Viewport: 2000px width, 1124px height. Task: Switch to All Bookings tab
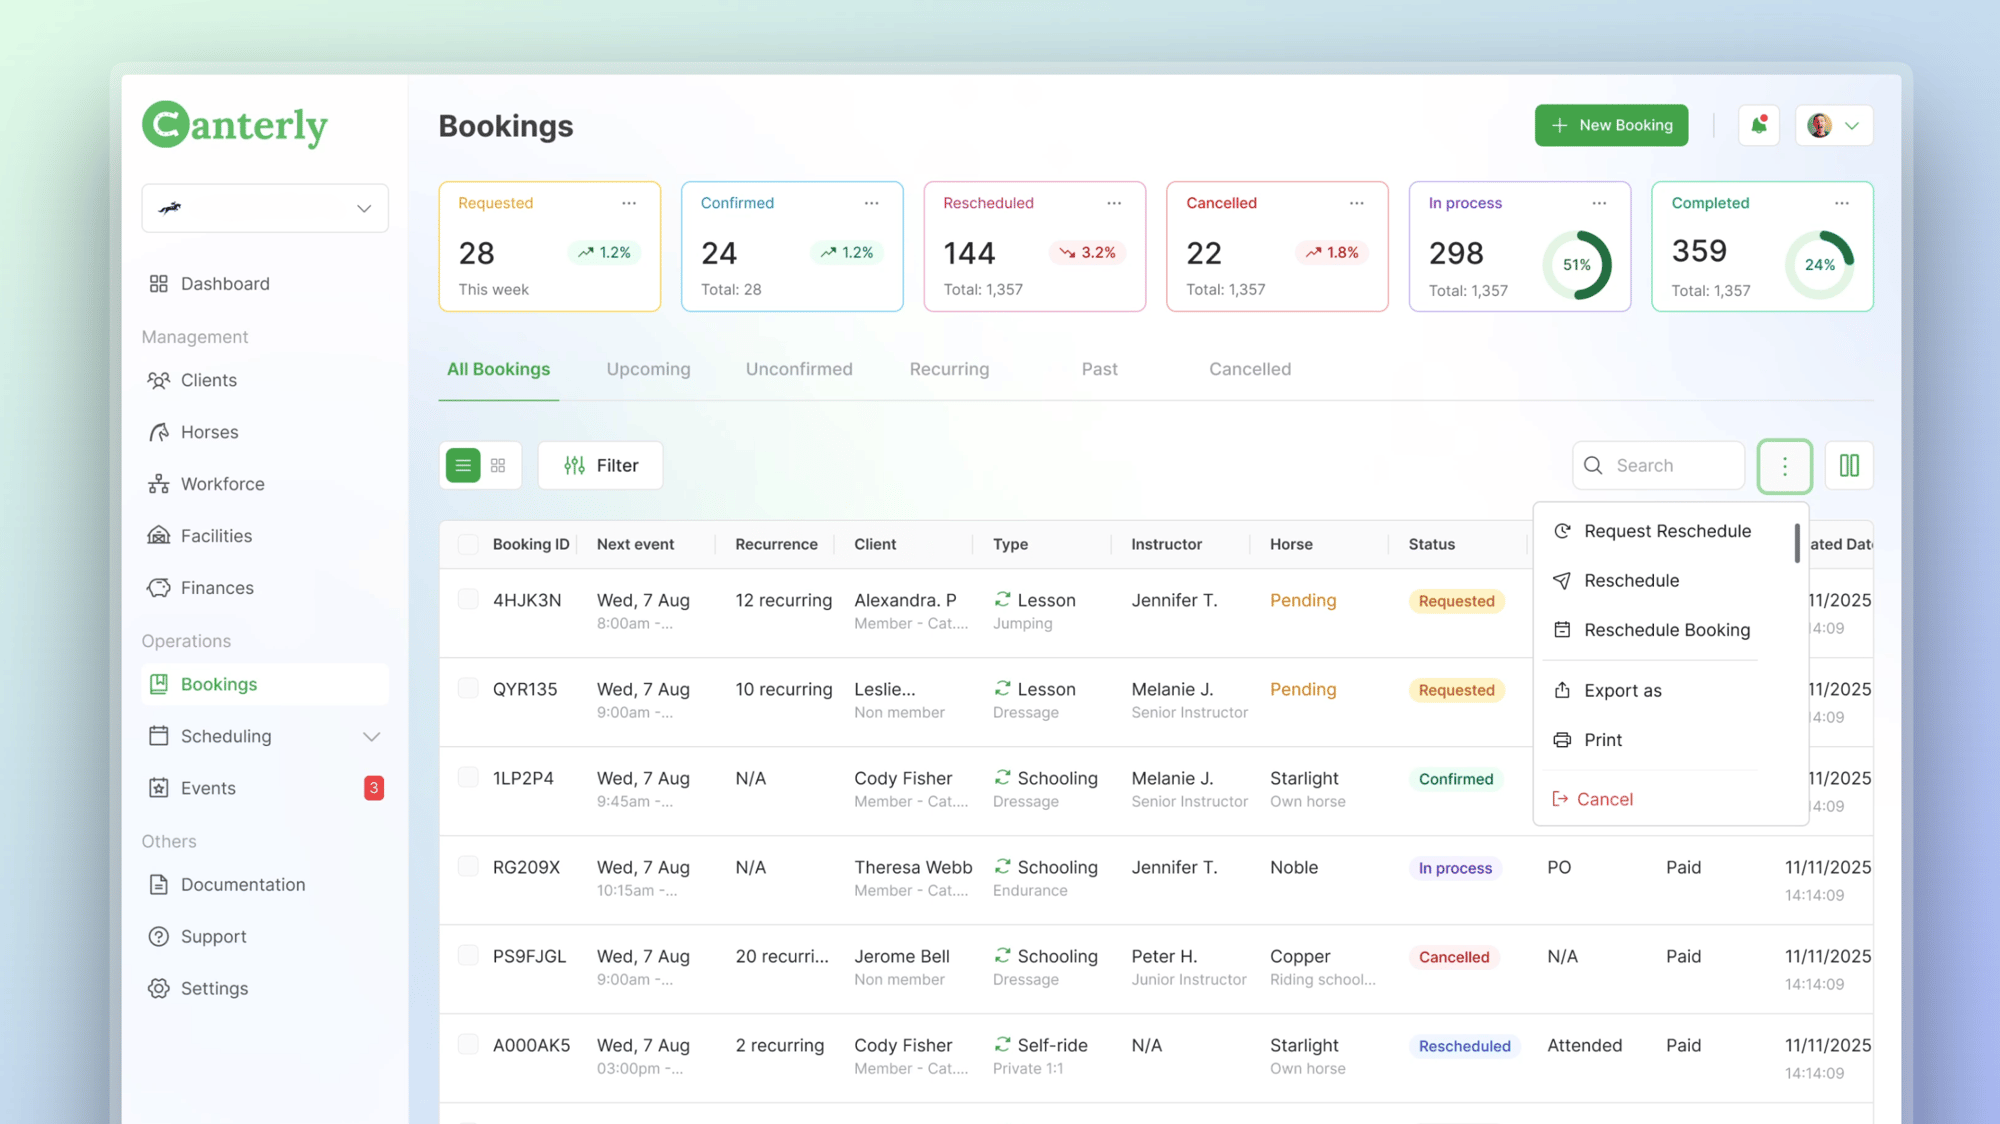pos(498,369)
